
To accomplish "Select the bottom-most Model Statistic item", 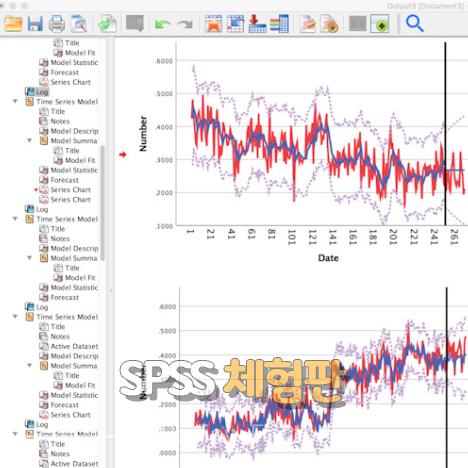I will [x=69, y=395].
